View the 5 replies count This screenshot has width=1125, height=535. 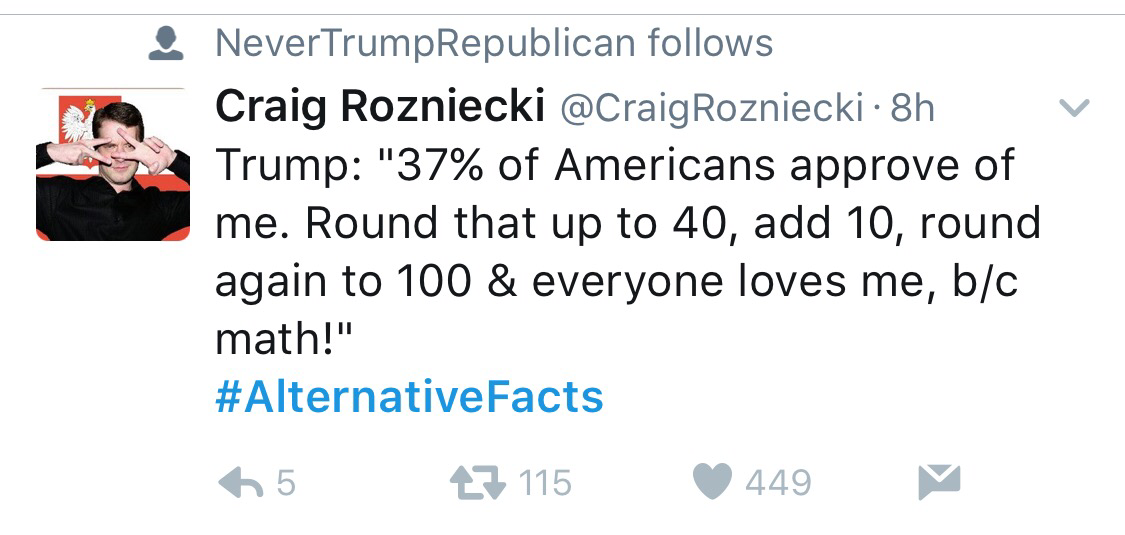(x=285, y=484)
